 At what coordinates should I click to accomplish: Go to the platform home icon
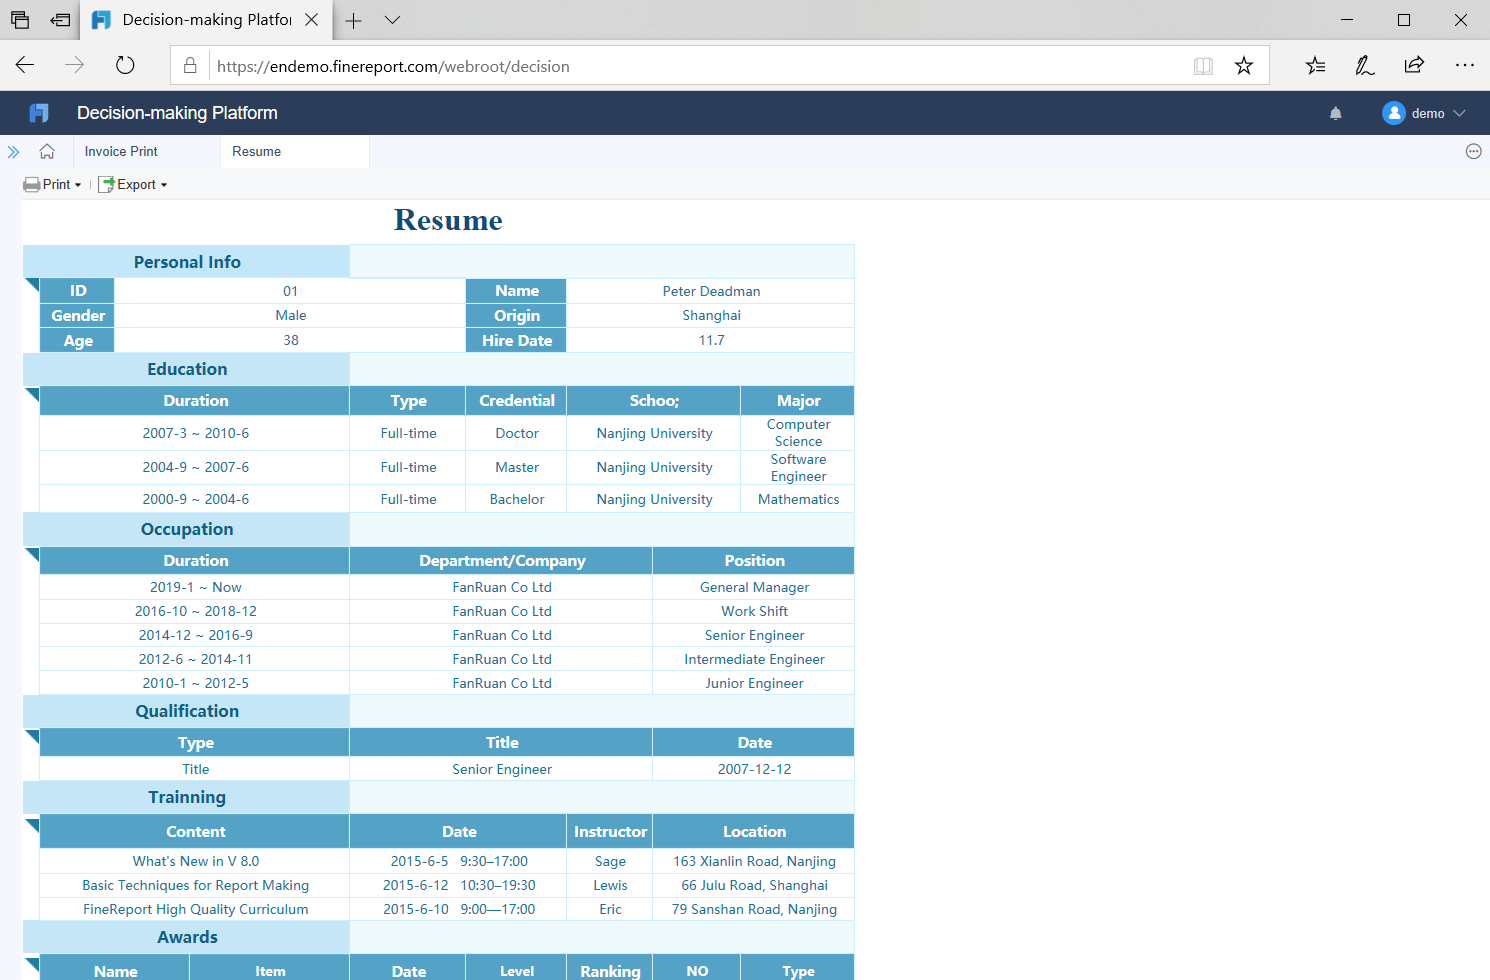(47, 152)
